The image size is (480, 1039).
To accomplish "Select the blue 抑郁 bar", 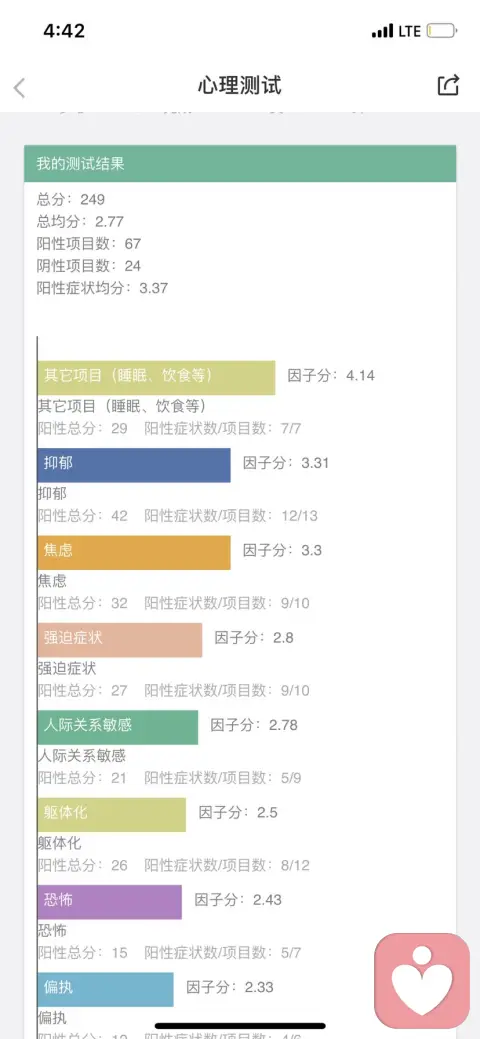I will pos(134,465).
